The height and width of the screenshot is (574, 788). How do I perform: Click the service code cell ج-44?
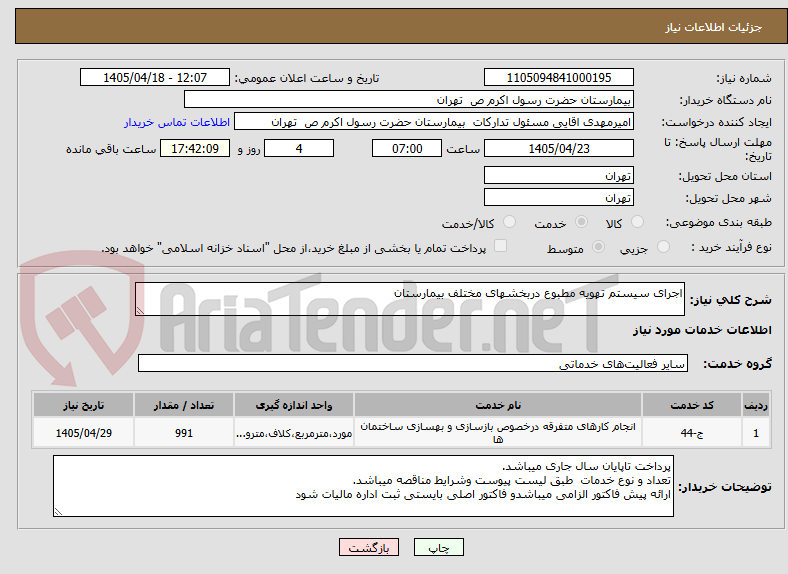(x=692, y=433)
